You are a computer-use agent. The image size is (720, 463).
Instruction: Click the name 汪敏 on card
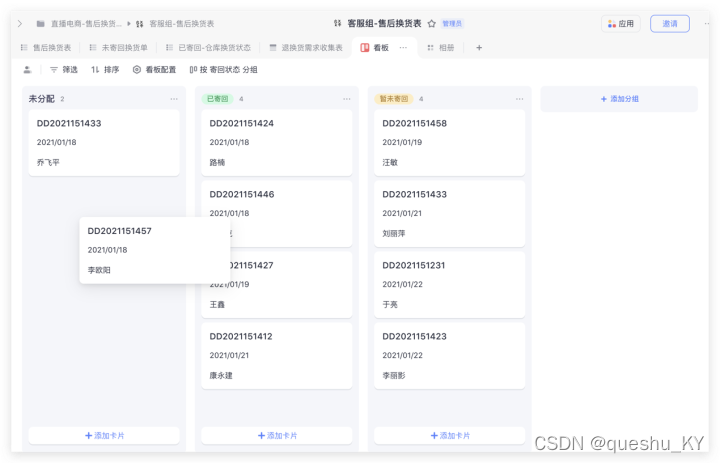point(390,163)
